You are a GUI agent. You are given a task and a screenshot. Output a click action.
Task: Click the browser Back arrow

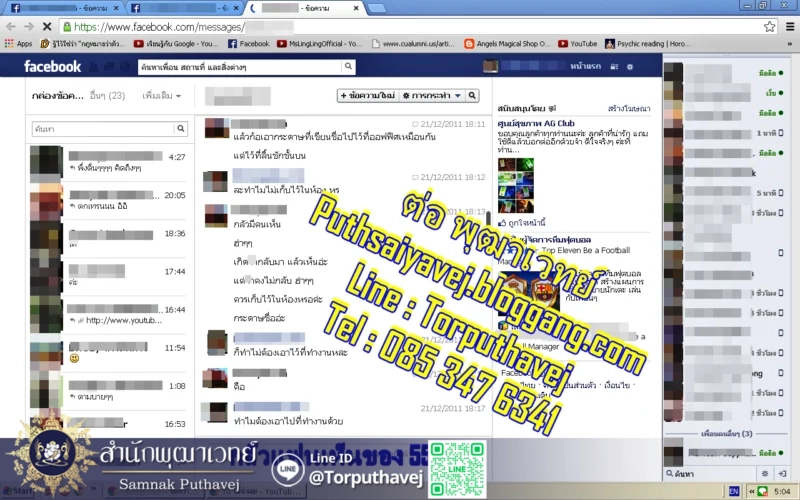(x=11, y=27)
